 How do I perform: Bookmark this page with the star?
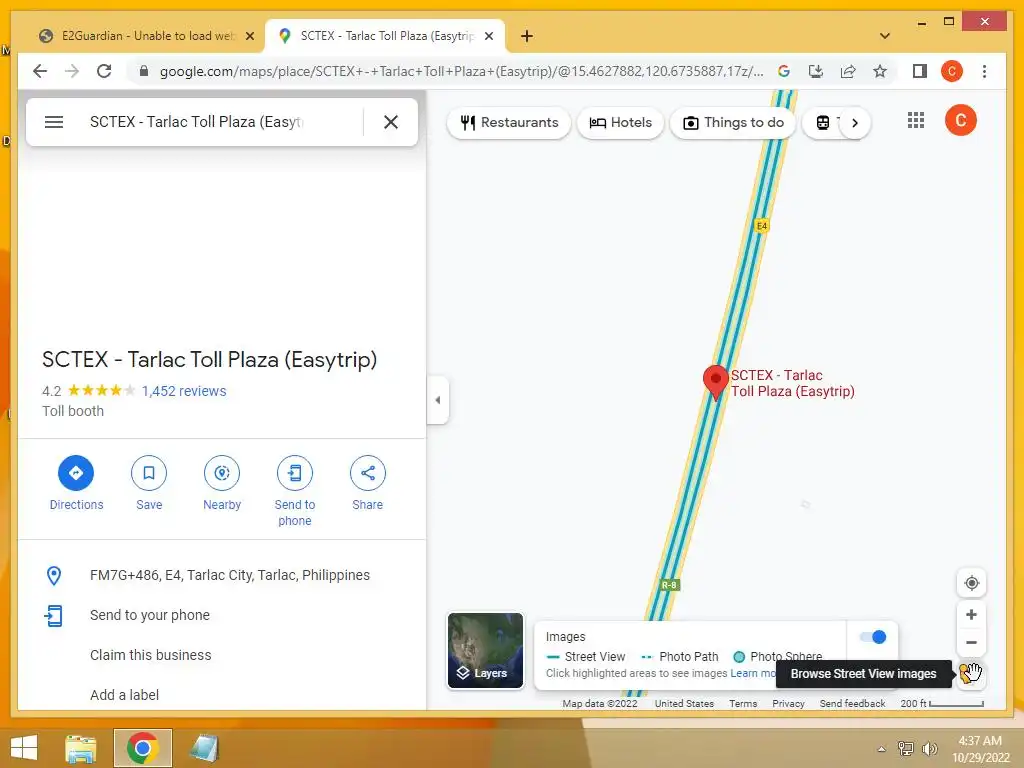(x=880, y=71)
